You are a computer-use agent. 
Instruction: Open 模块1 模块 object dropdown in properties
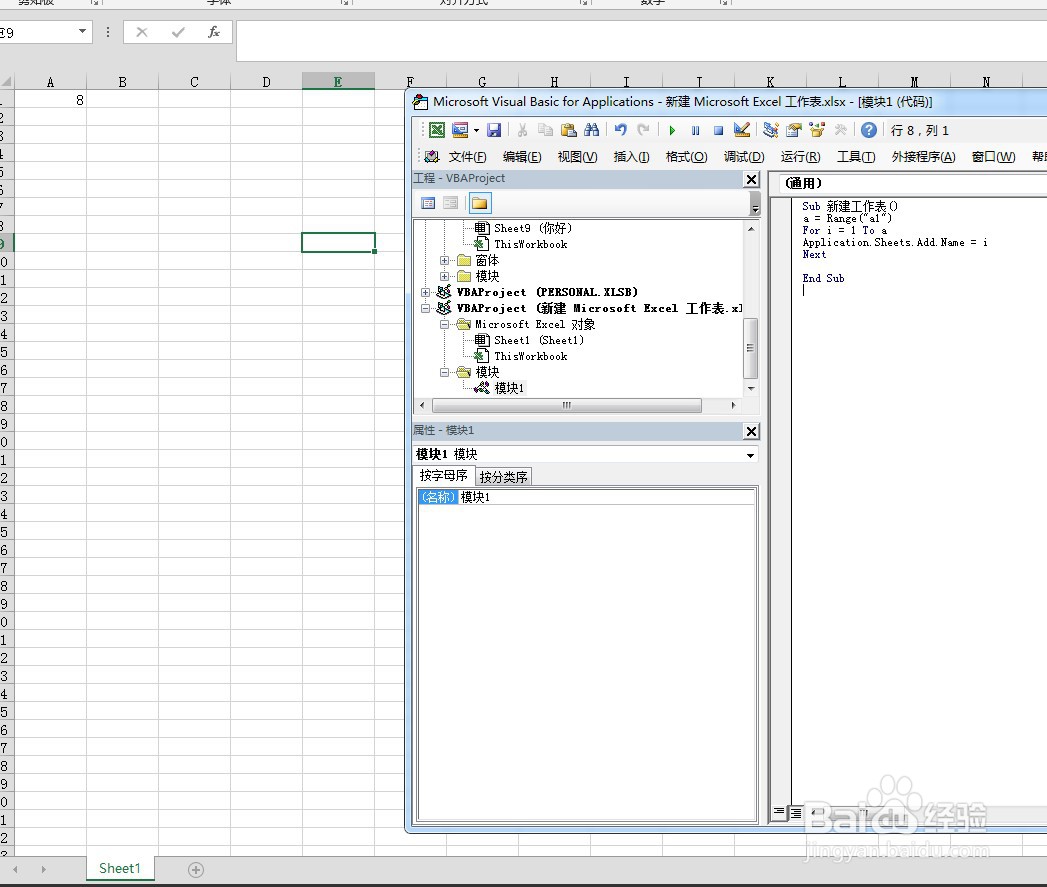click(751, 455)
